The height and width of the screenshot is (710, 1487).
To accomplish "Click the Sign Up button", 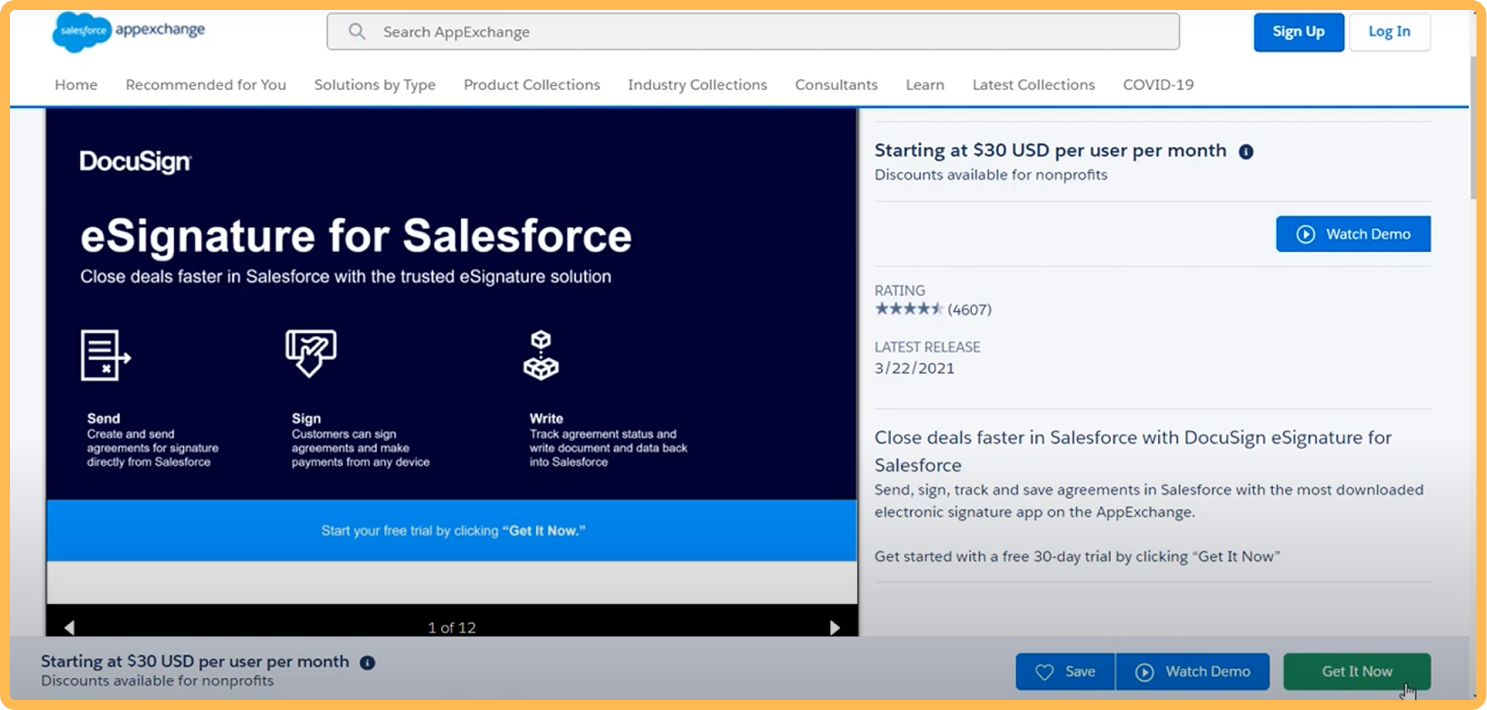I will coord(1298,32).
